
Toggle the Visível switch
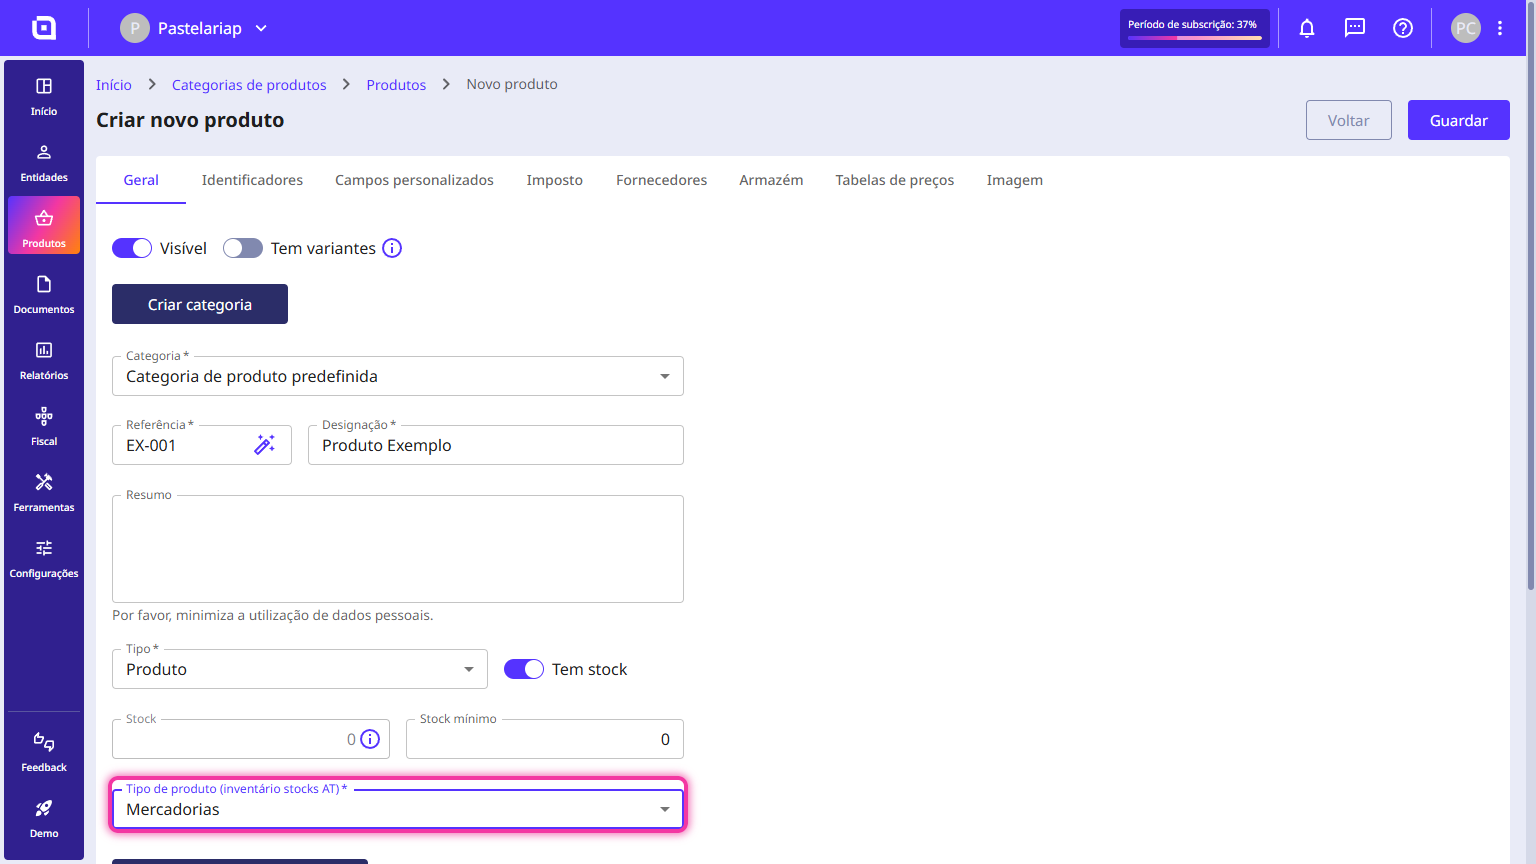(132, 248)
